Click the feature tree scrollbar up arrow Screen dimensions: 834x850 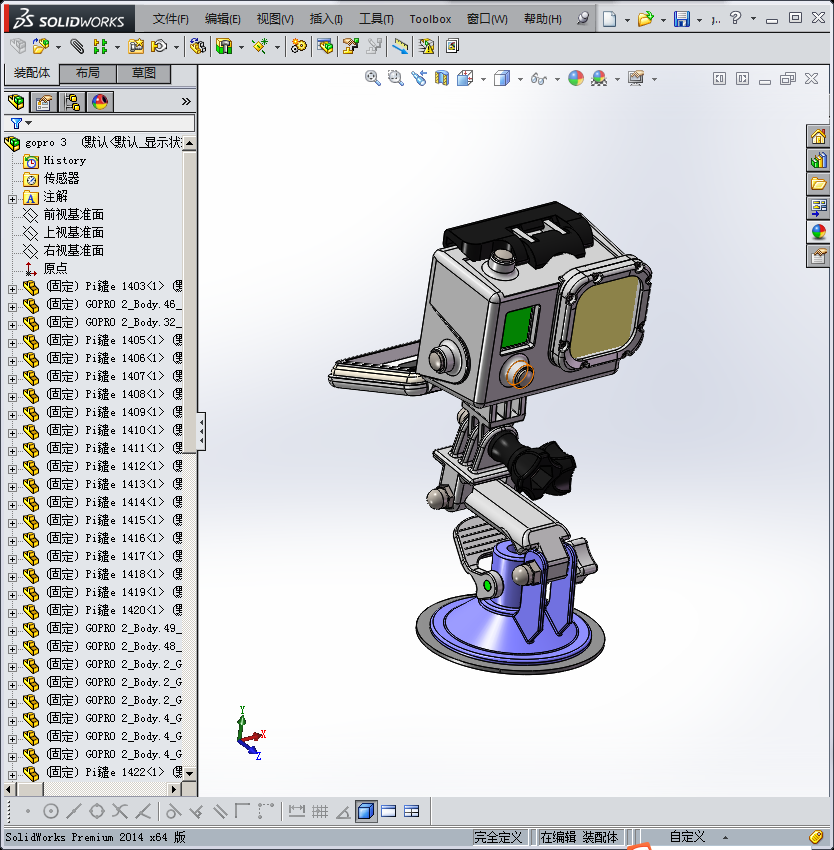tap(190, 143)
